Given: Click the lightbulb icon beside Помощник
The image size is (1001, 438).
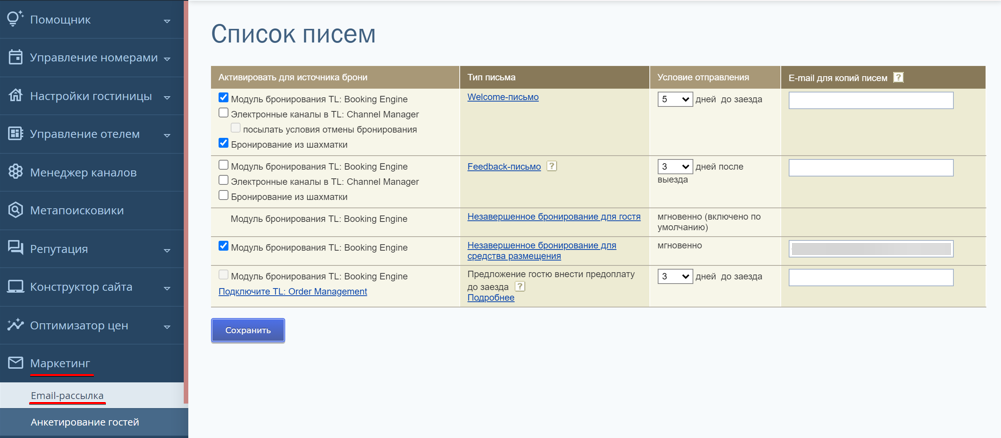Looking at the screenshot, I should 15,19.
